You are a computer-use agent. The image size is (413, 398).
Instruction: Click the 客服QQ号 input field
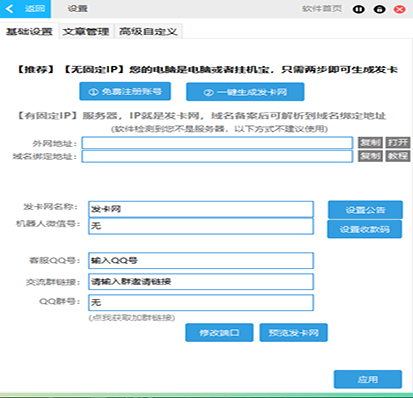(x=201, y=261)
